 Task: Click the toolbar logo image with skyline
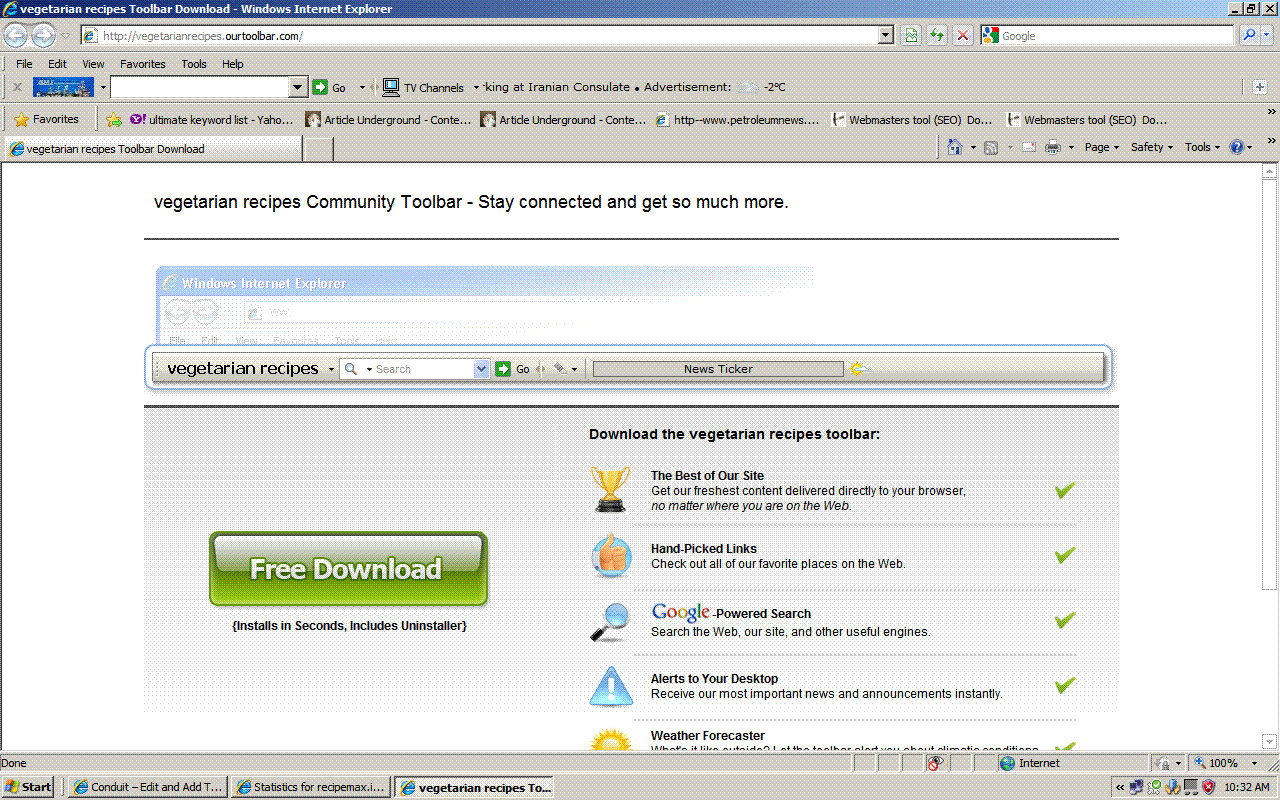point(63,87)
